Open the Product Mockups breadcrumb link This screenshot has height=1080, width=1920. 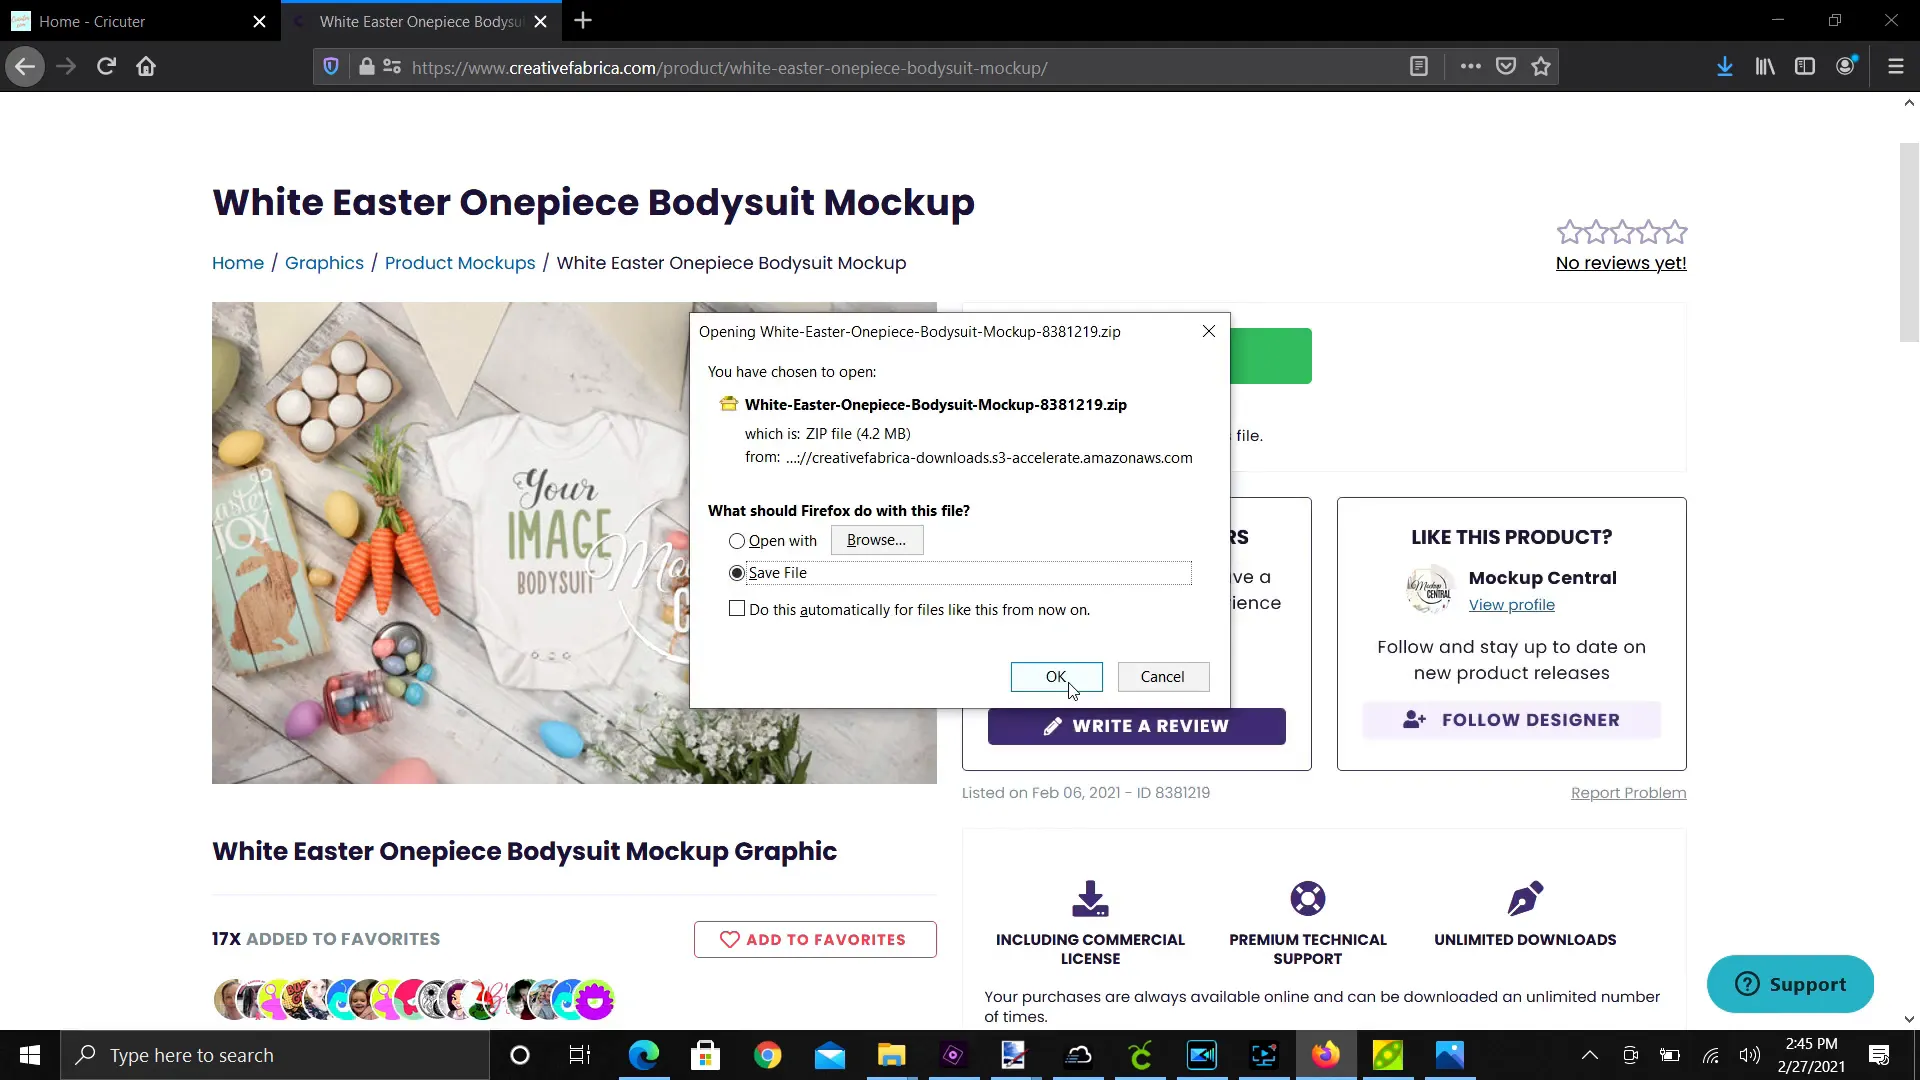coord(459,263)
